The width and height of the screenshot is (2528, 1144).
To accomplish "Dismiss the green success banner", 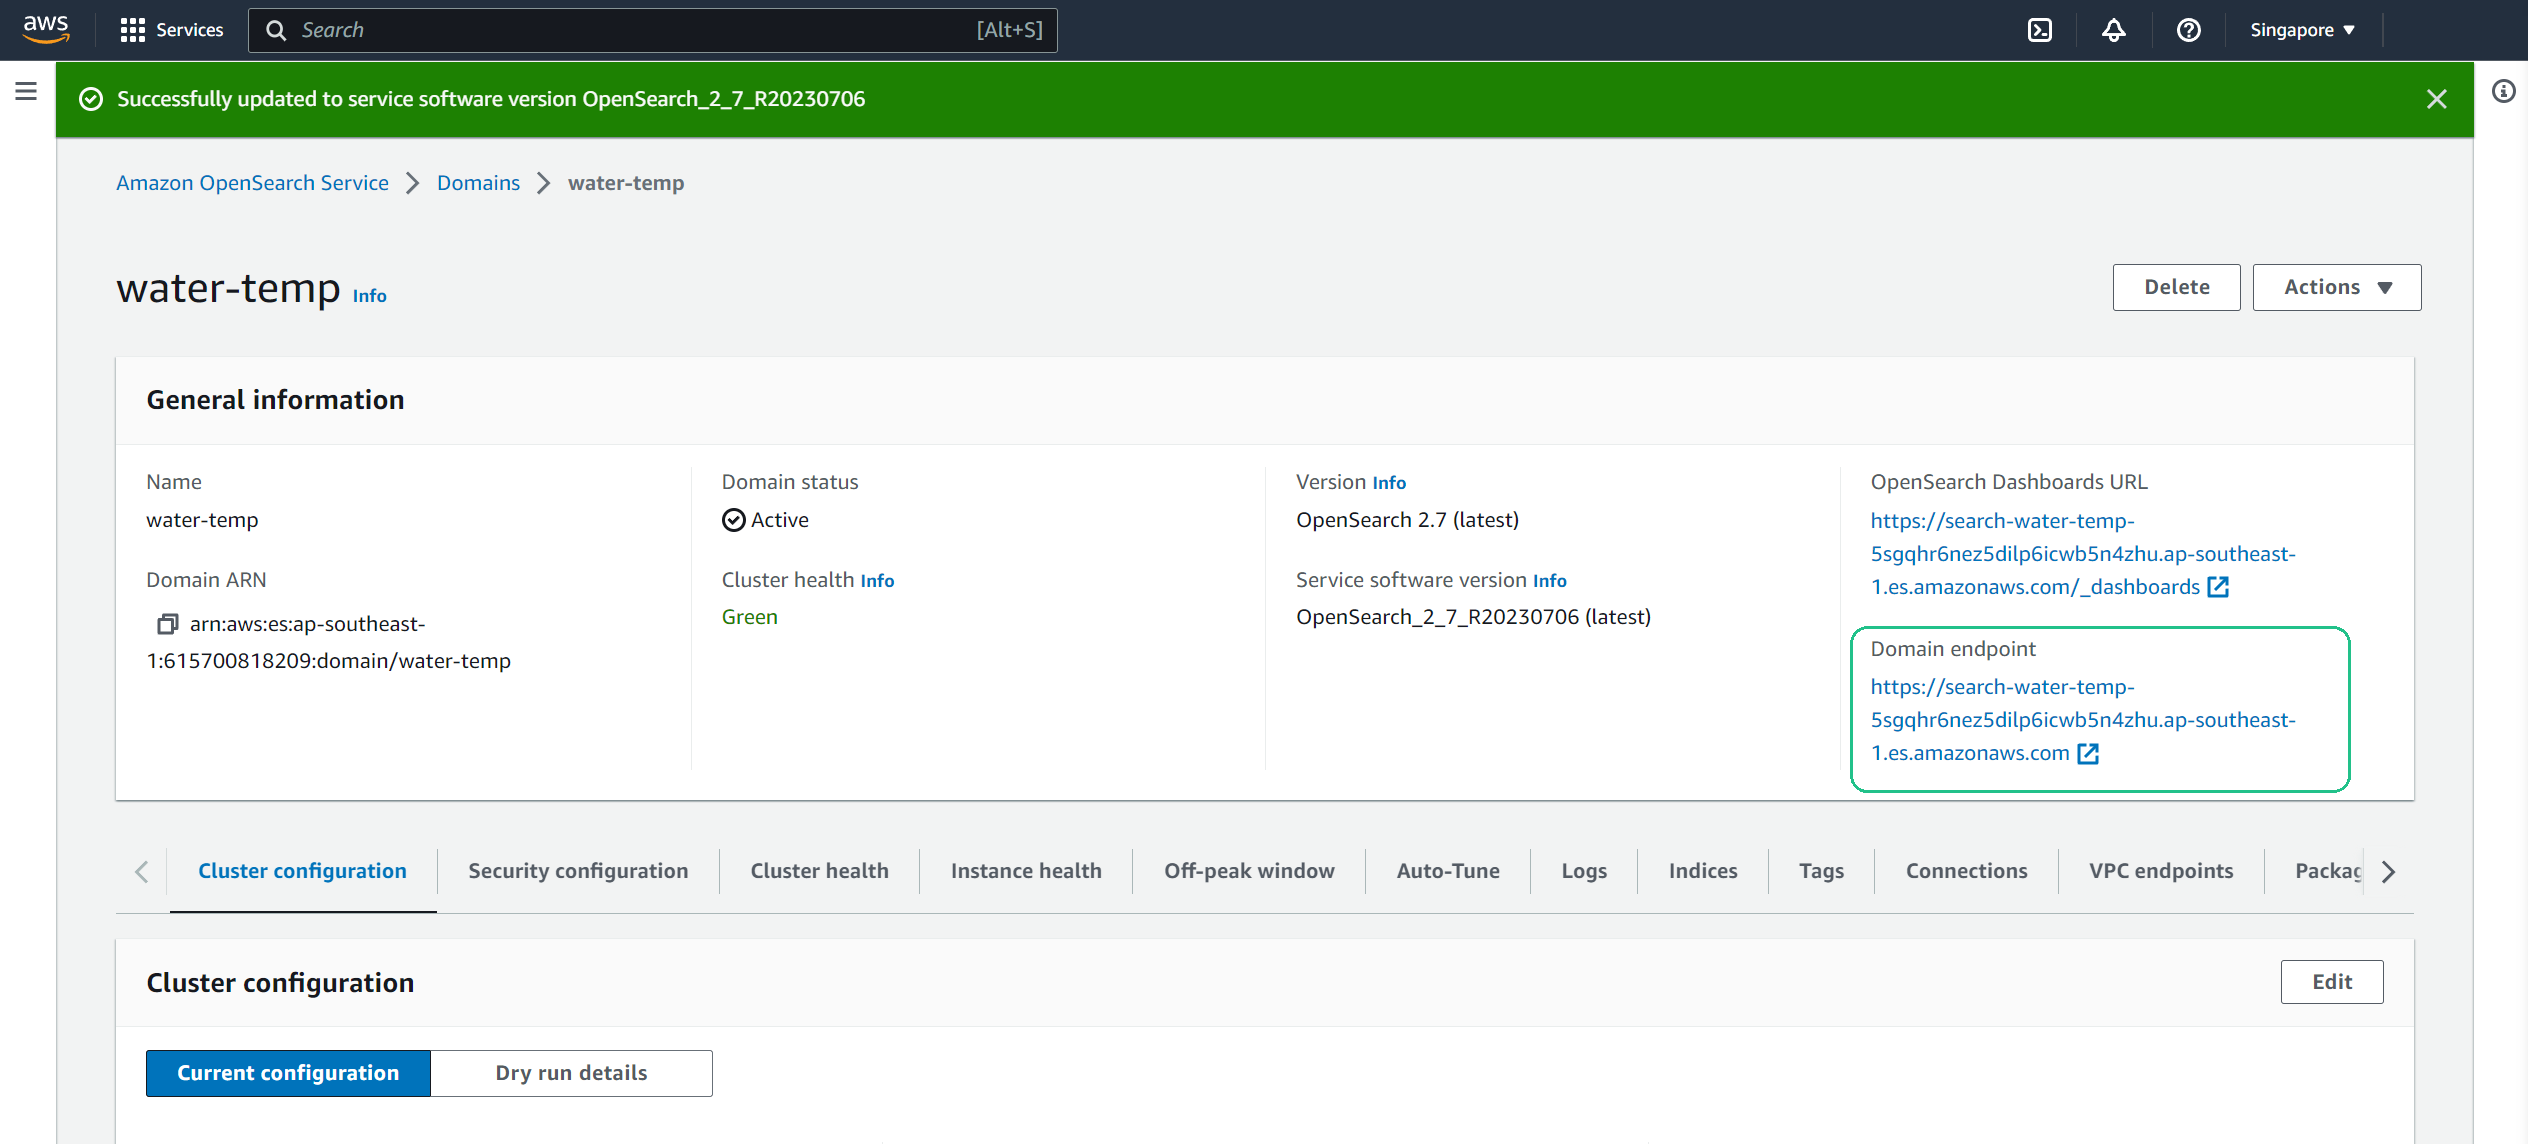I will 2436,99.
